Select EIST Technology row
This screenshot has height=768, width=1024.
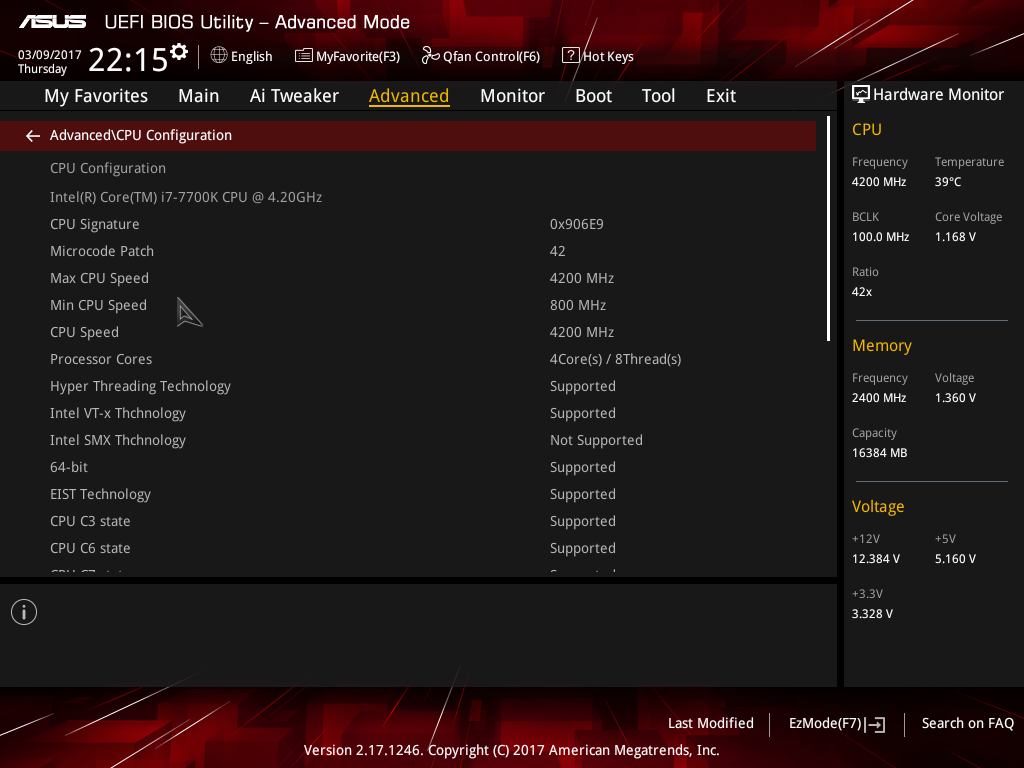point(408,495)
